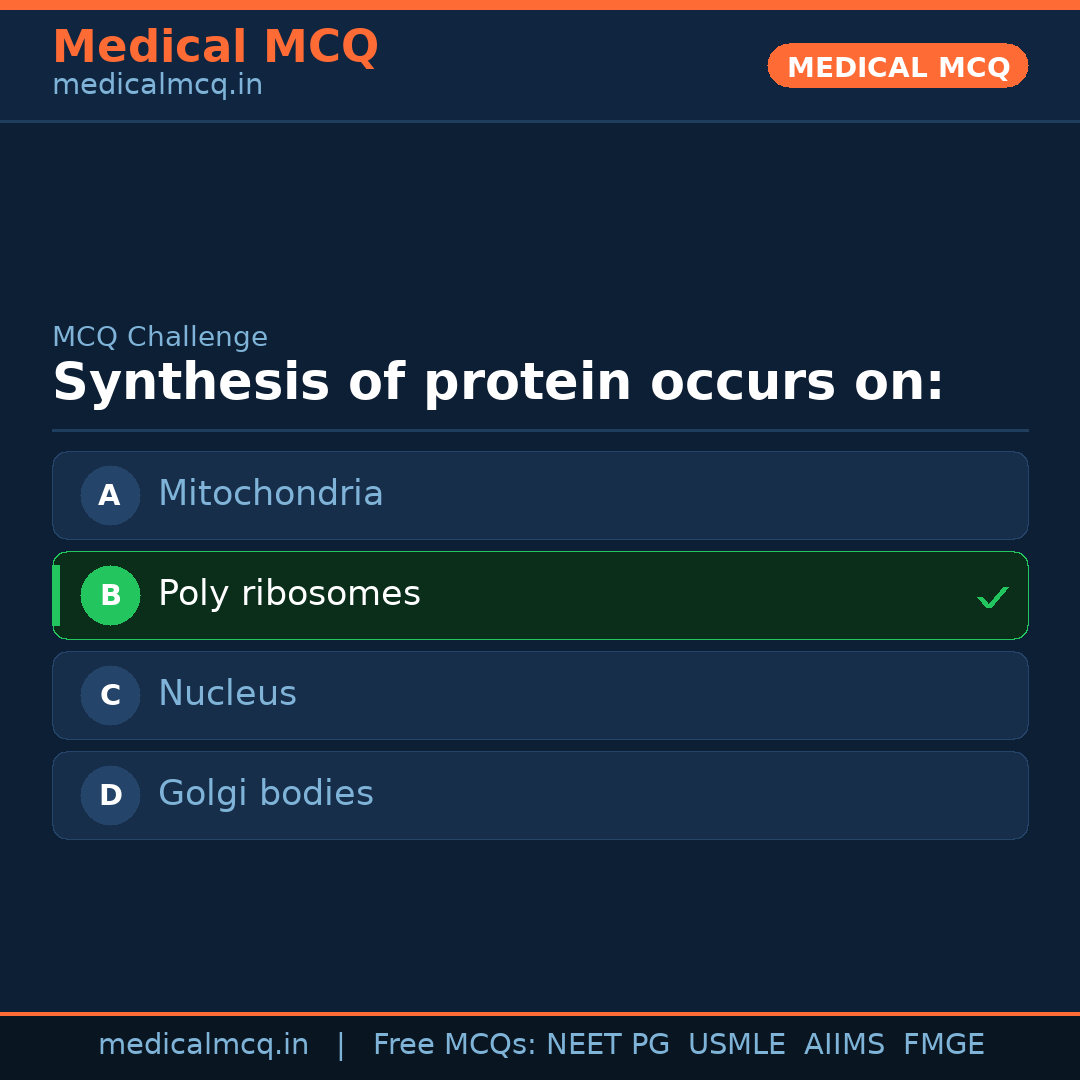Open the medicalmcq.in link in the footer
This screenshot has width=1080, height=1080.
tap(203, 1045)
